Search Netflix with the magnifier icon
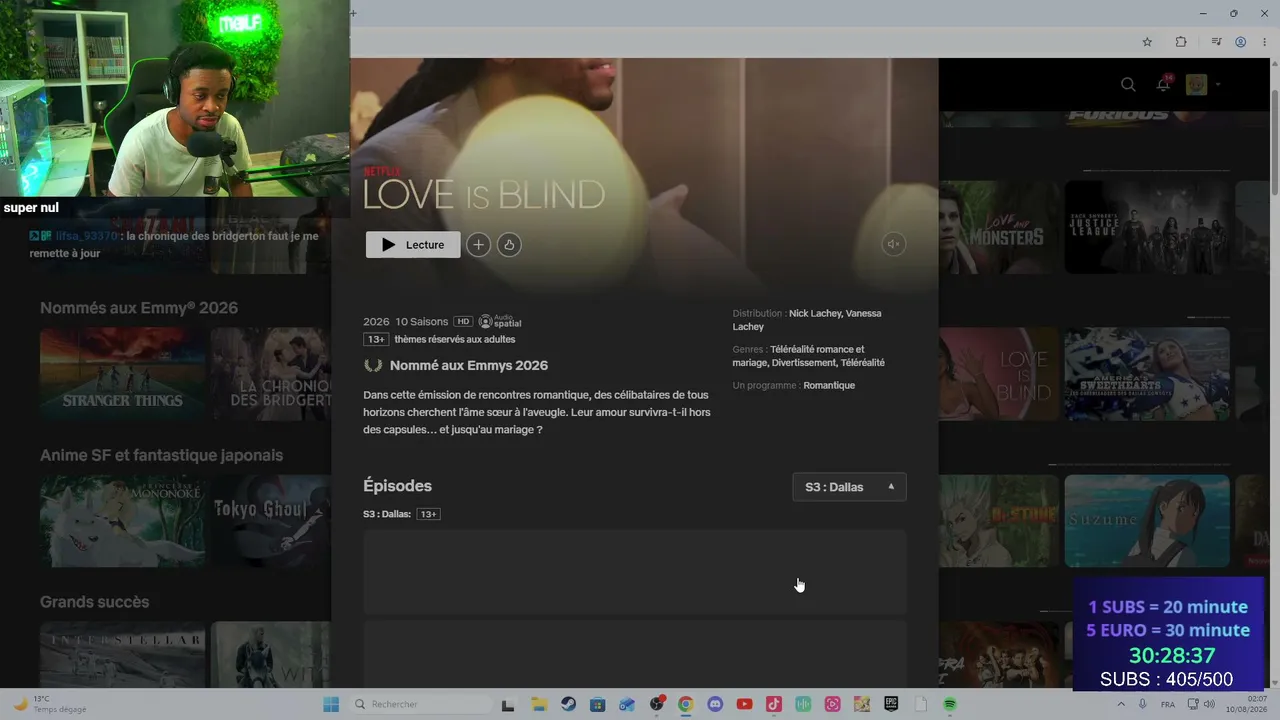 click(x=1128, y=85)
